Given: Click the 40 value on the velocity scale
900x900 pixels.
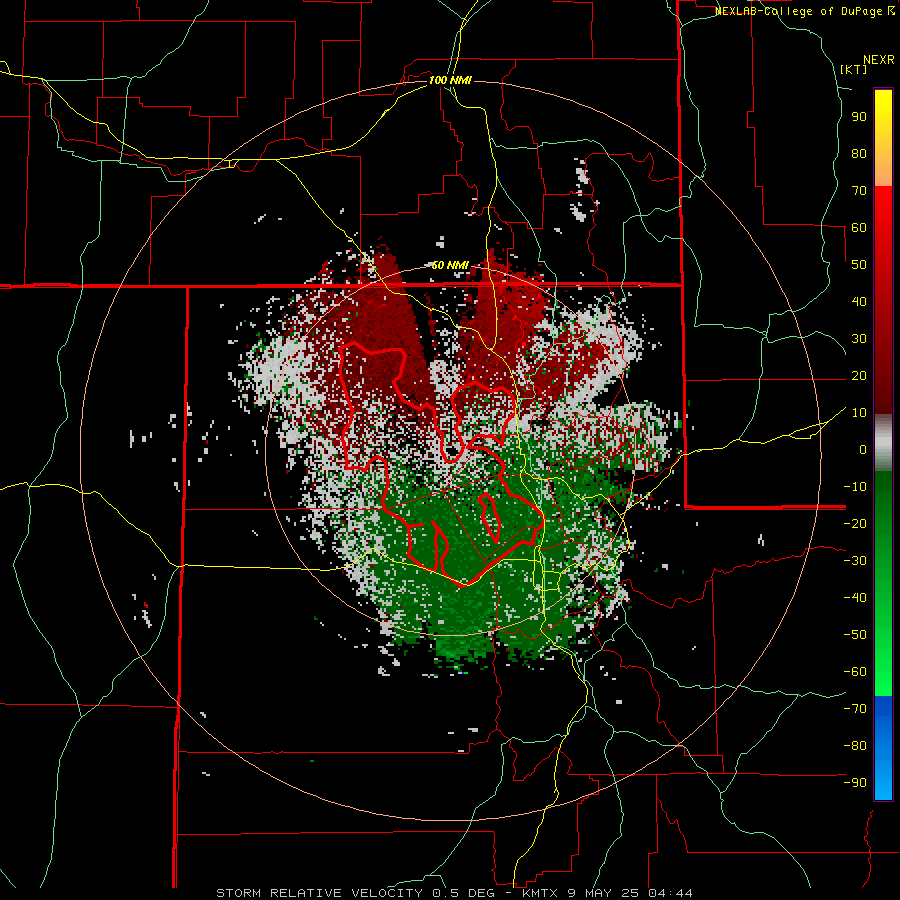Looking at the screenshot, I should tap(859, 301).
